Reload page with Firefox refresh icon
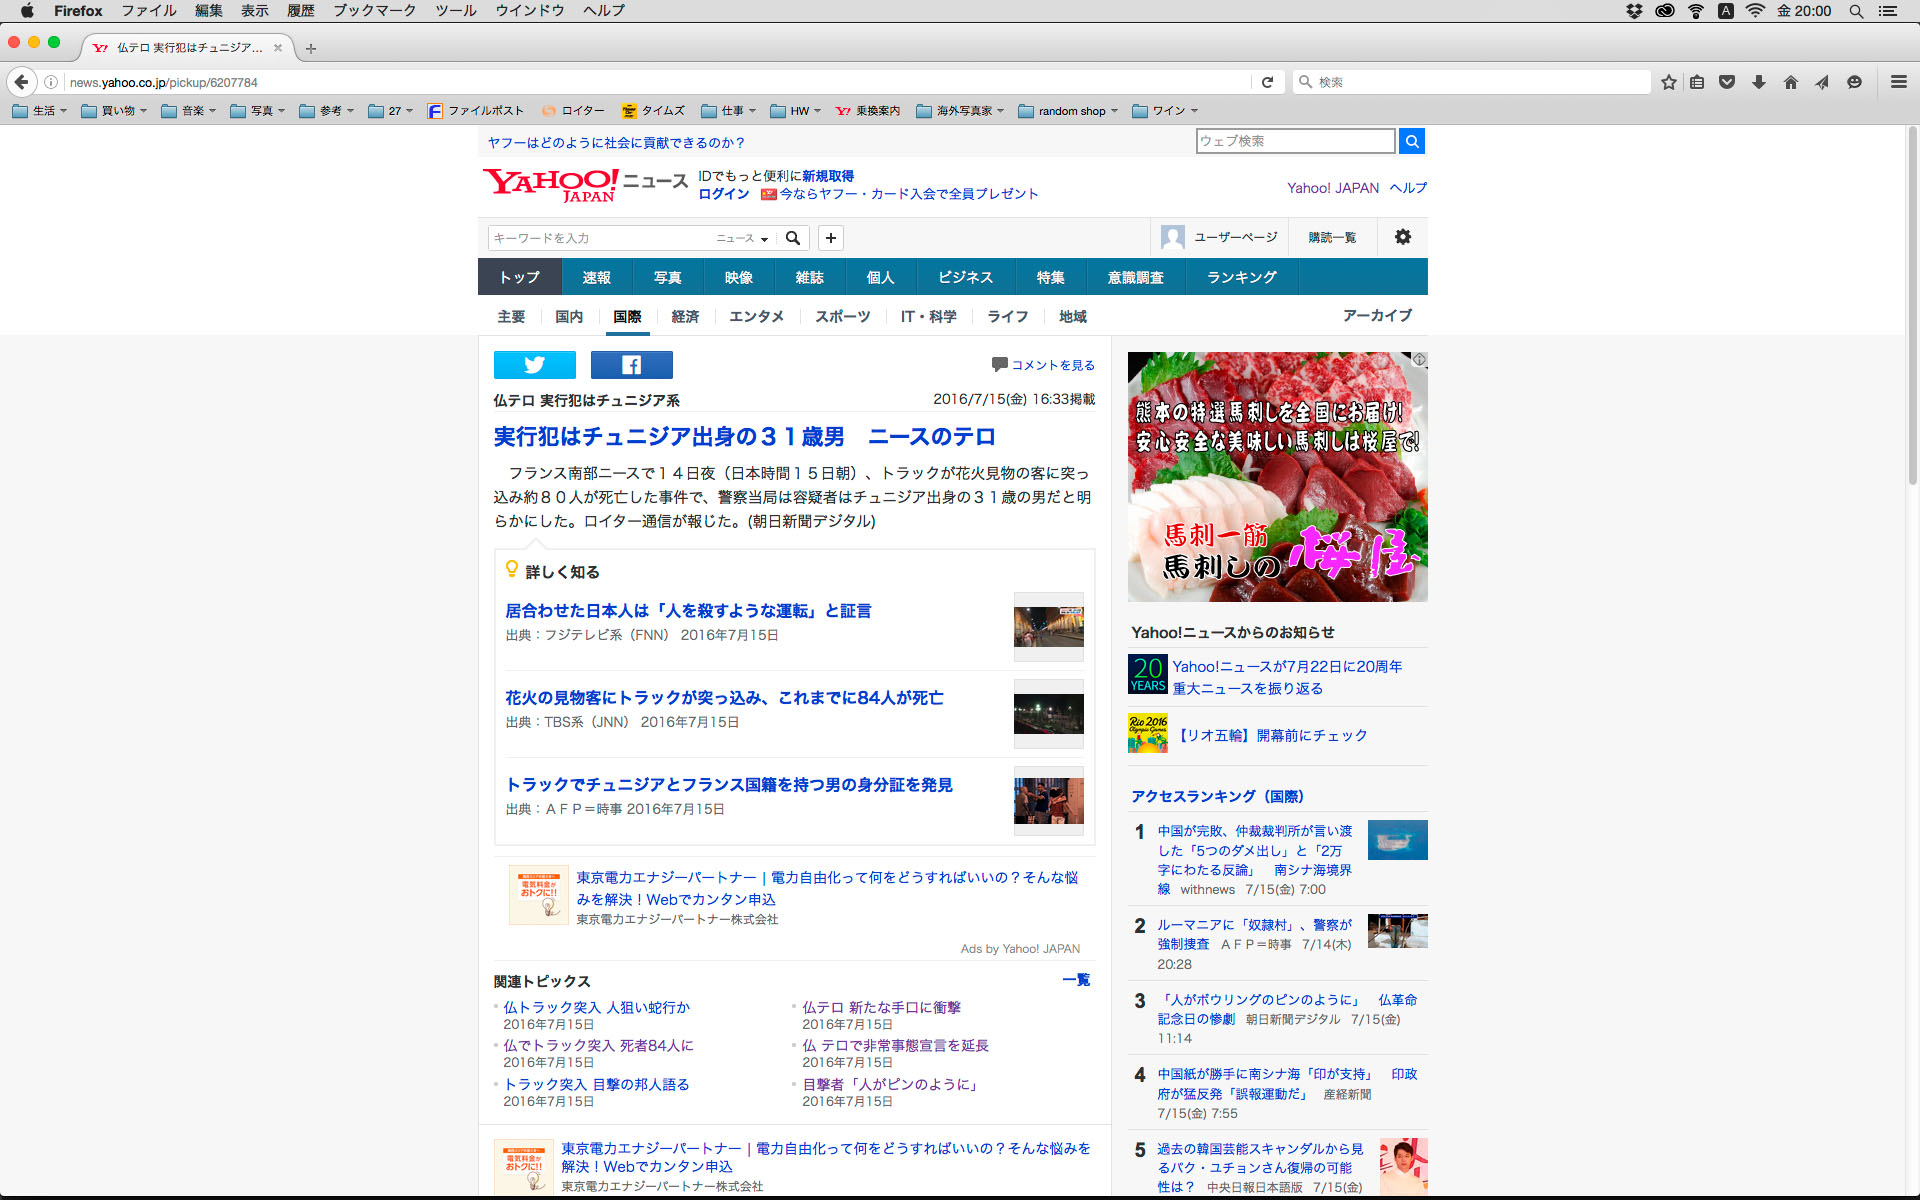Screen dimensions: 1920x1200 pos(1267,82)
